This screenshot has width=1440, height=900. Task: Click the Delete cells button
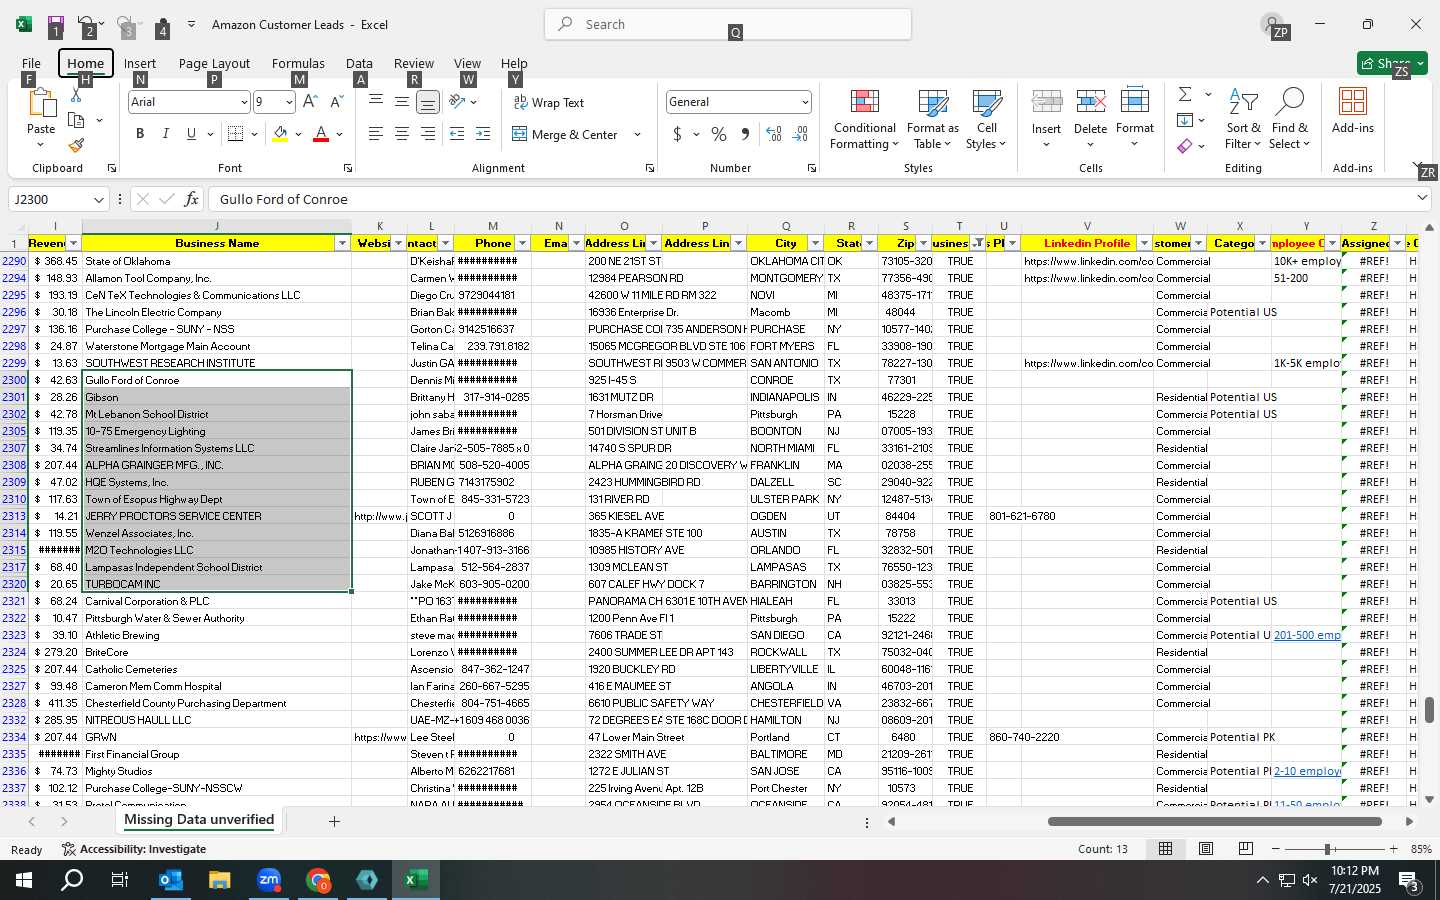coord(1090,119)
